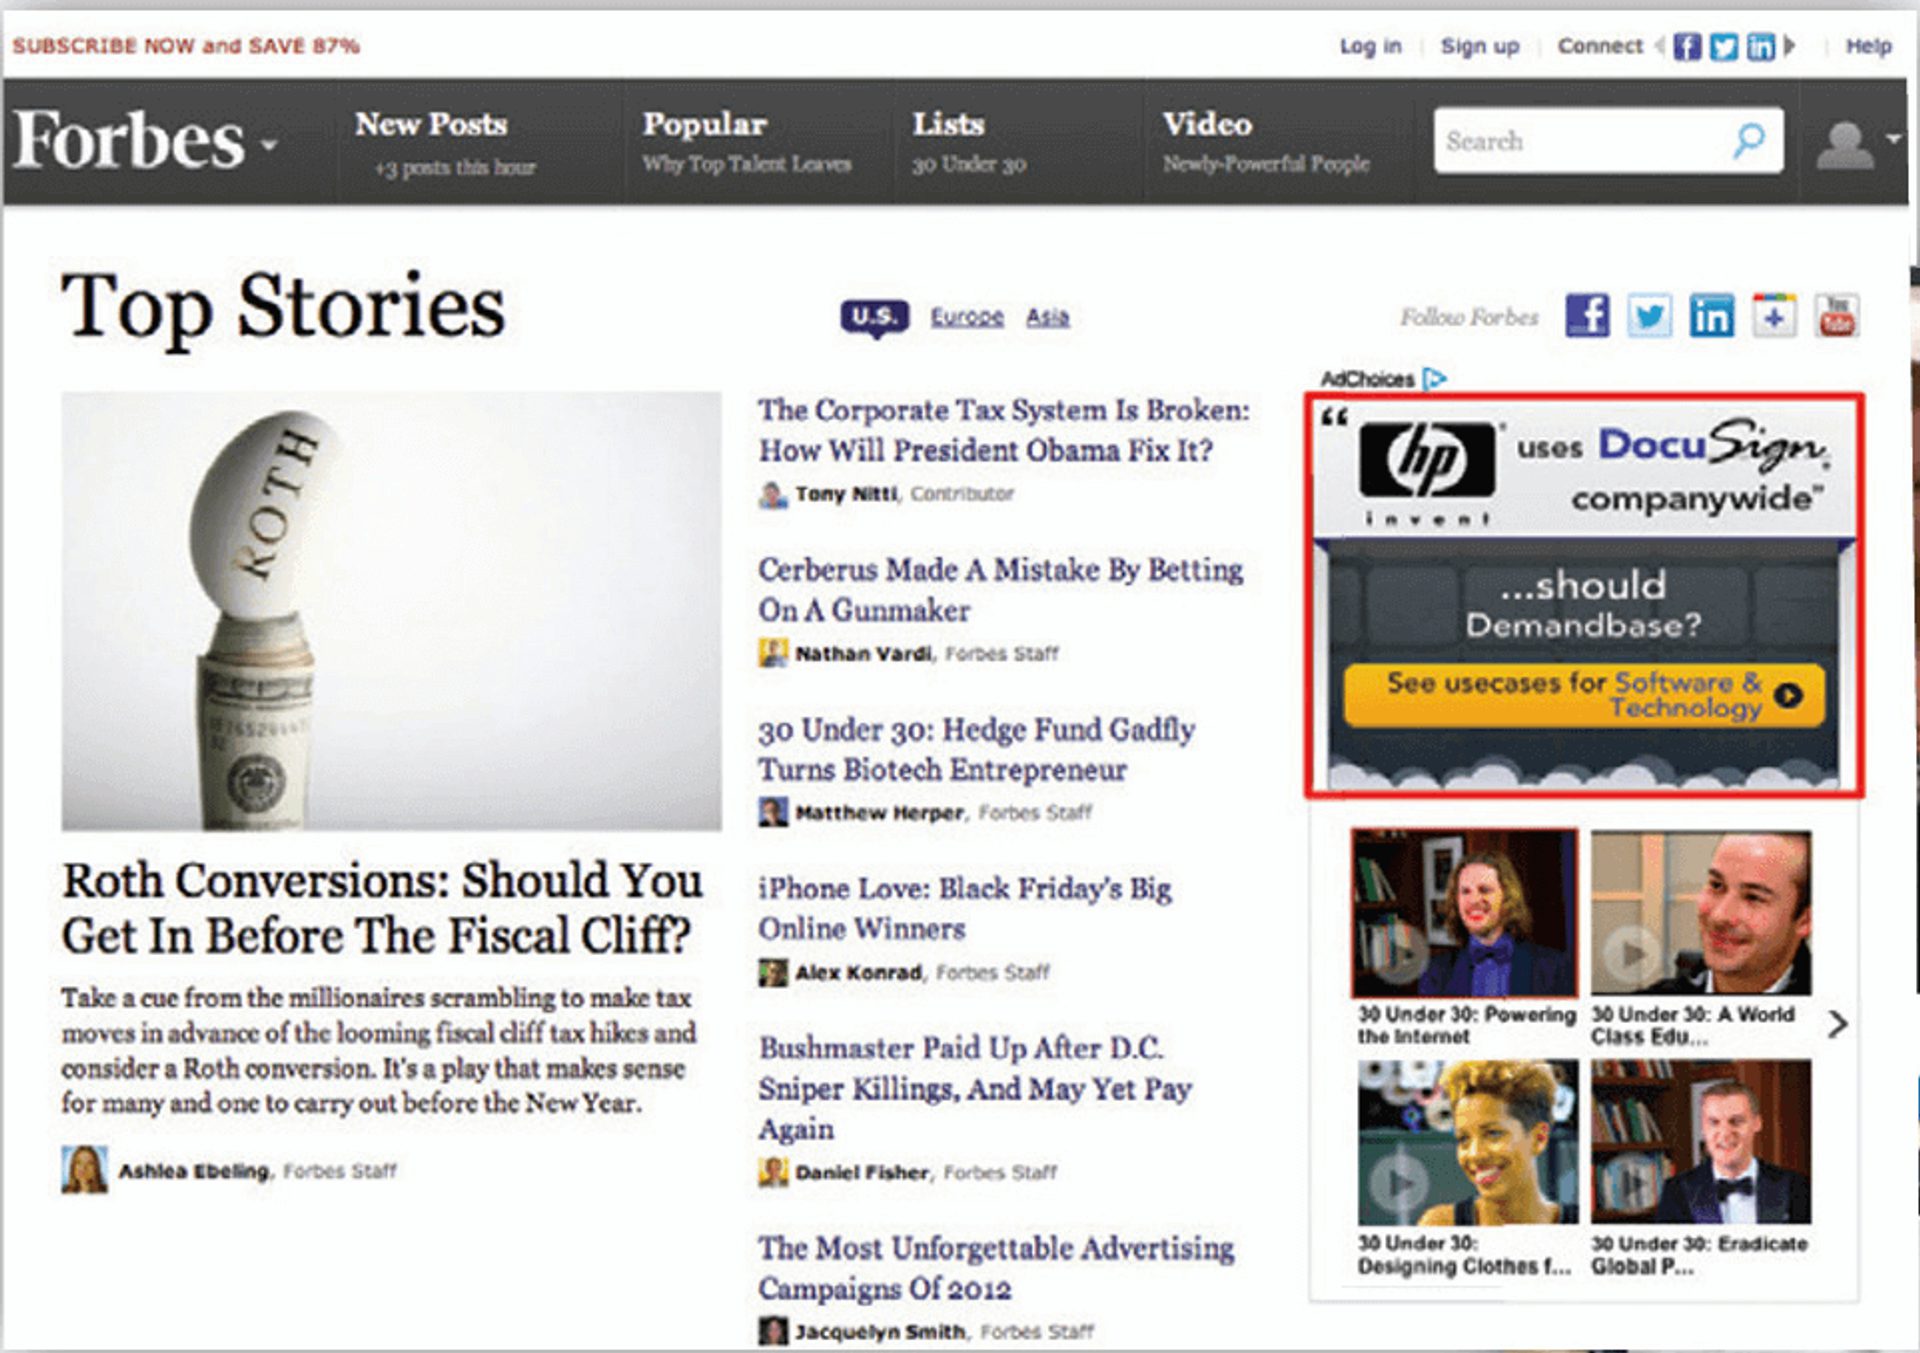Open Forbes Twitter page via Follow Forbes icon
Image resolution: width=1920 pixels, height=1353 pixels.
coord(1649,316)
